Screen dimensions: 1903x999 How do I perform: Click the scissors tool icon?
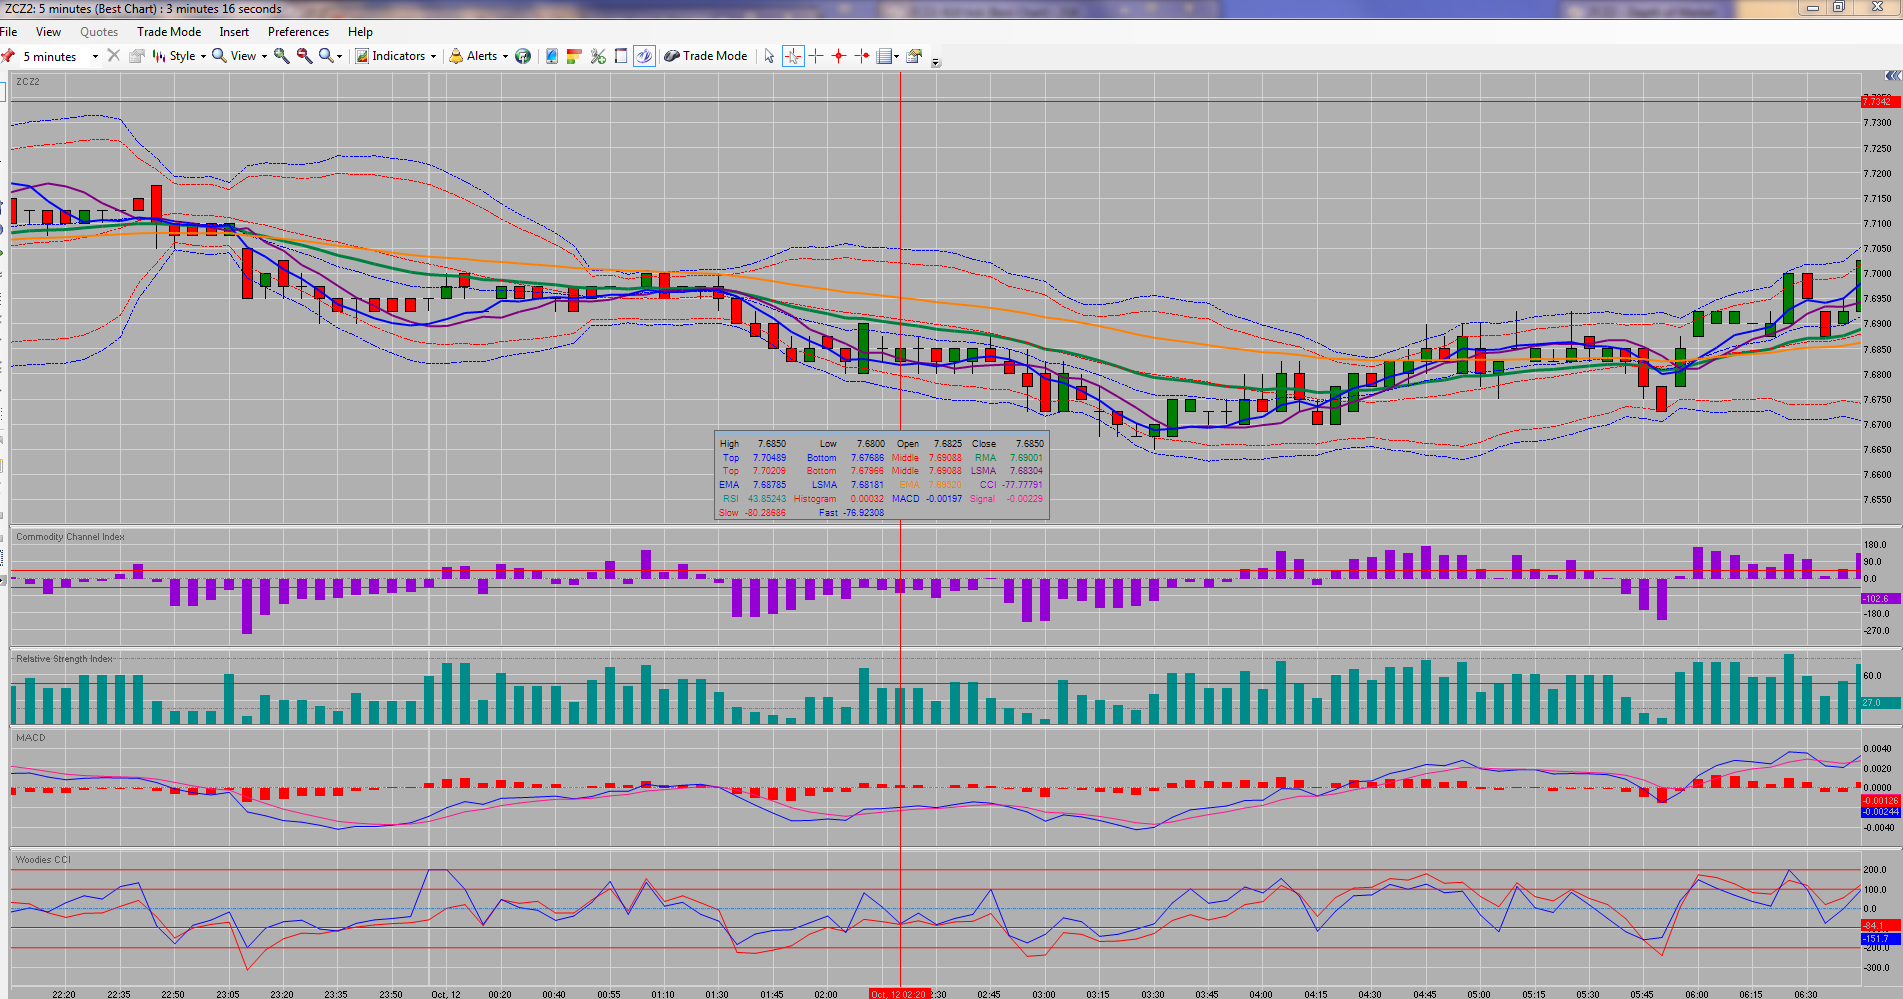coord(598,56)
